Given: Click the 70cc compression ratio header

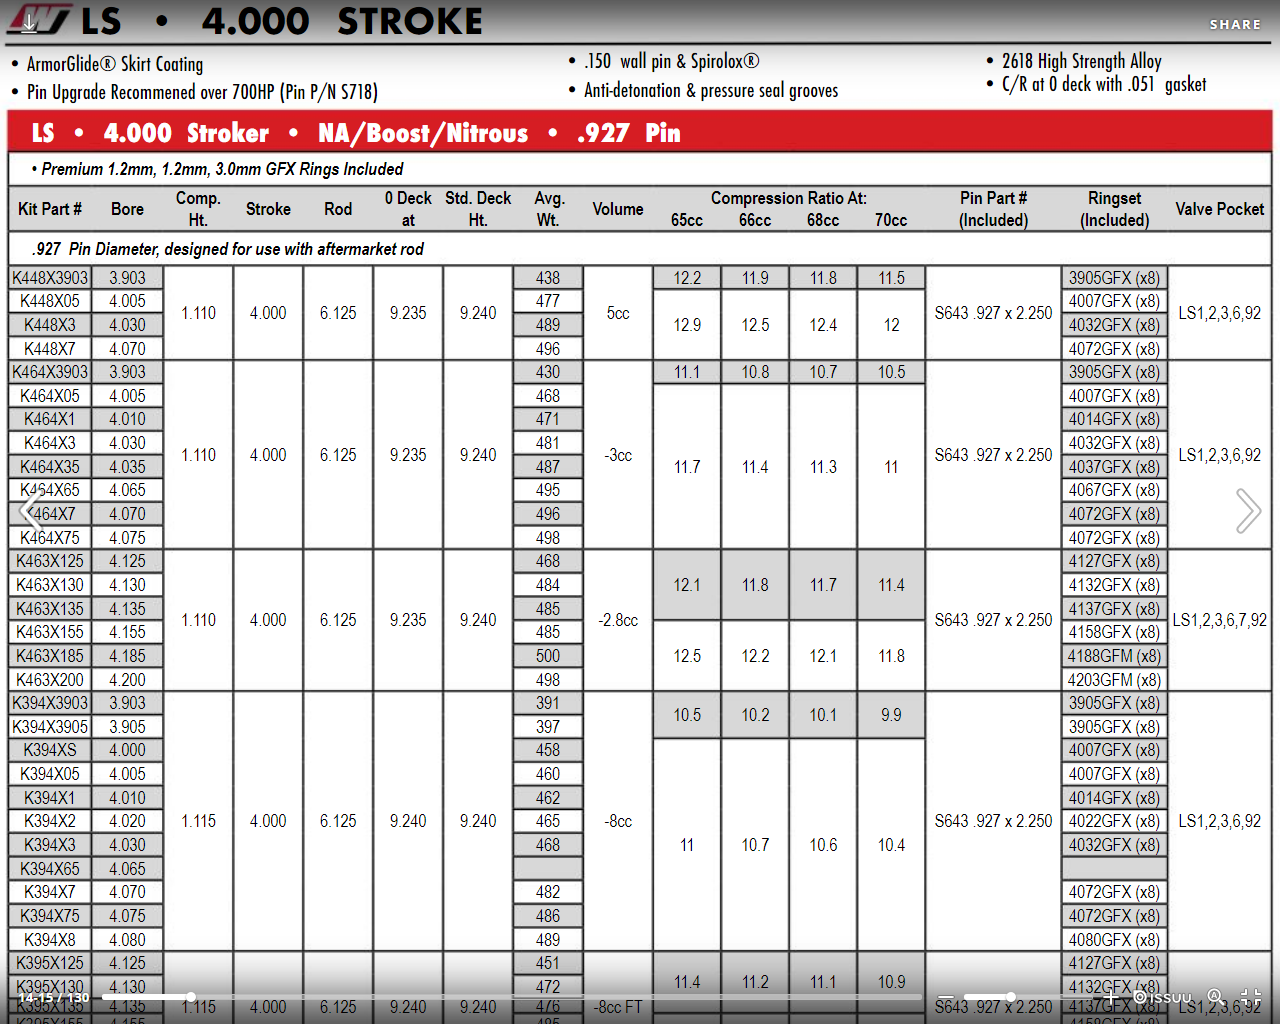Looking at the screenshot, I should tap(891, 220).
